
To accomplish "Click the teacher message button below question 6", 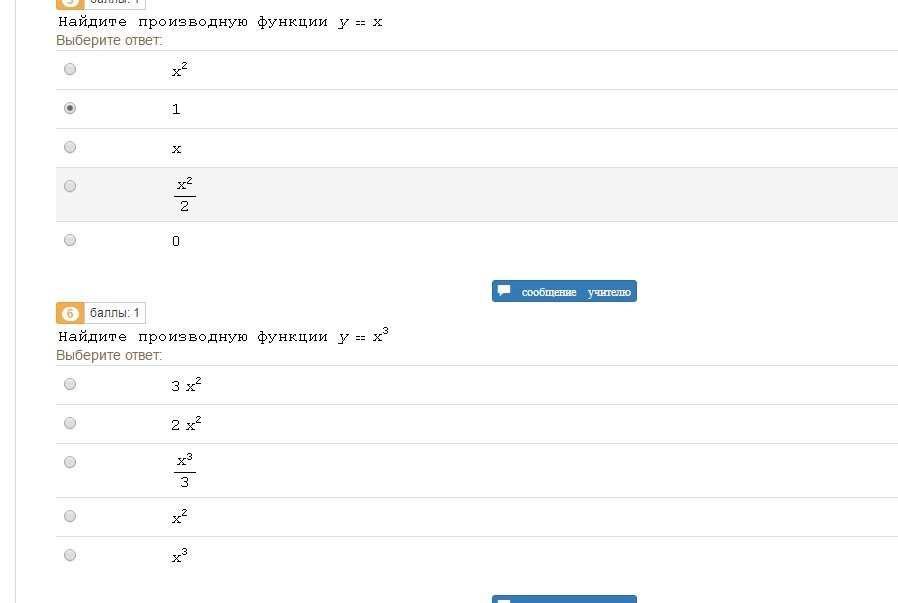I will click(564, 599).
